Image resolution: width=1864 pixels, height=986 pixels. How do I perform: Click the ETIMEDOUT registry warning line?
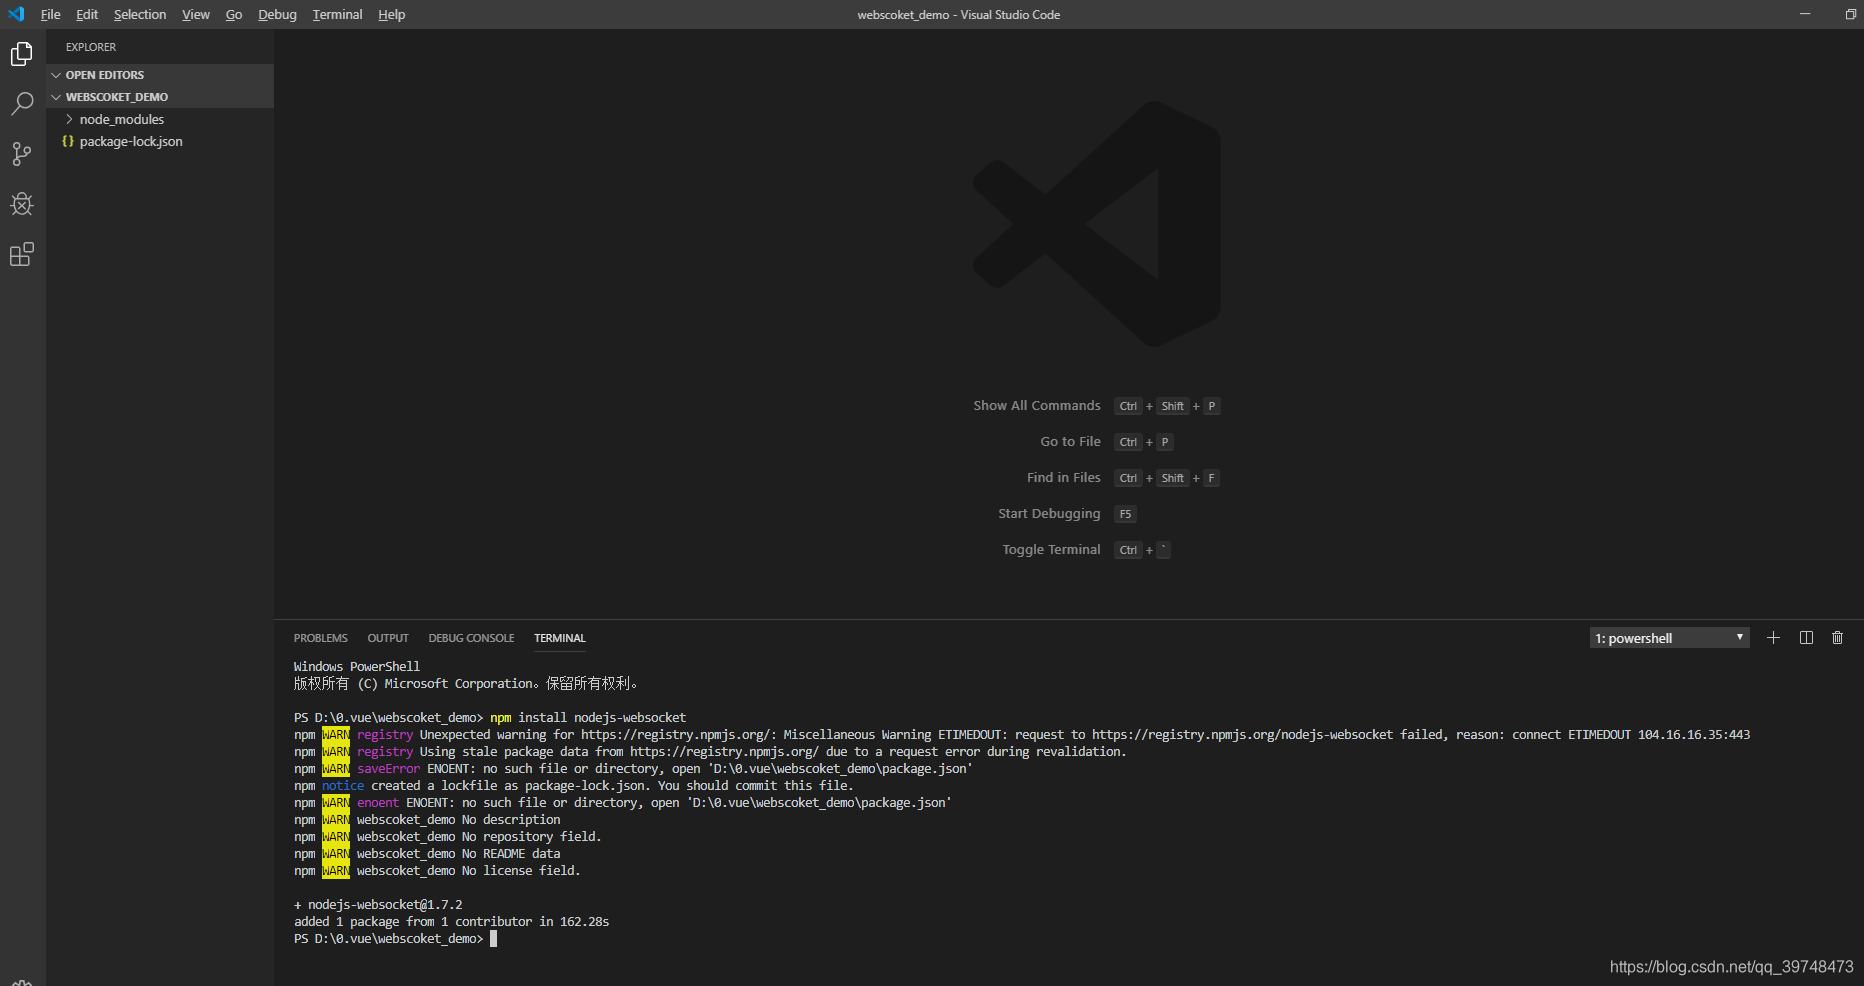tap(1022, 735)
